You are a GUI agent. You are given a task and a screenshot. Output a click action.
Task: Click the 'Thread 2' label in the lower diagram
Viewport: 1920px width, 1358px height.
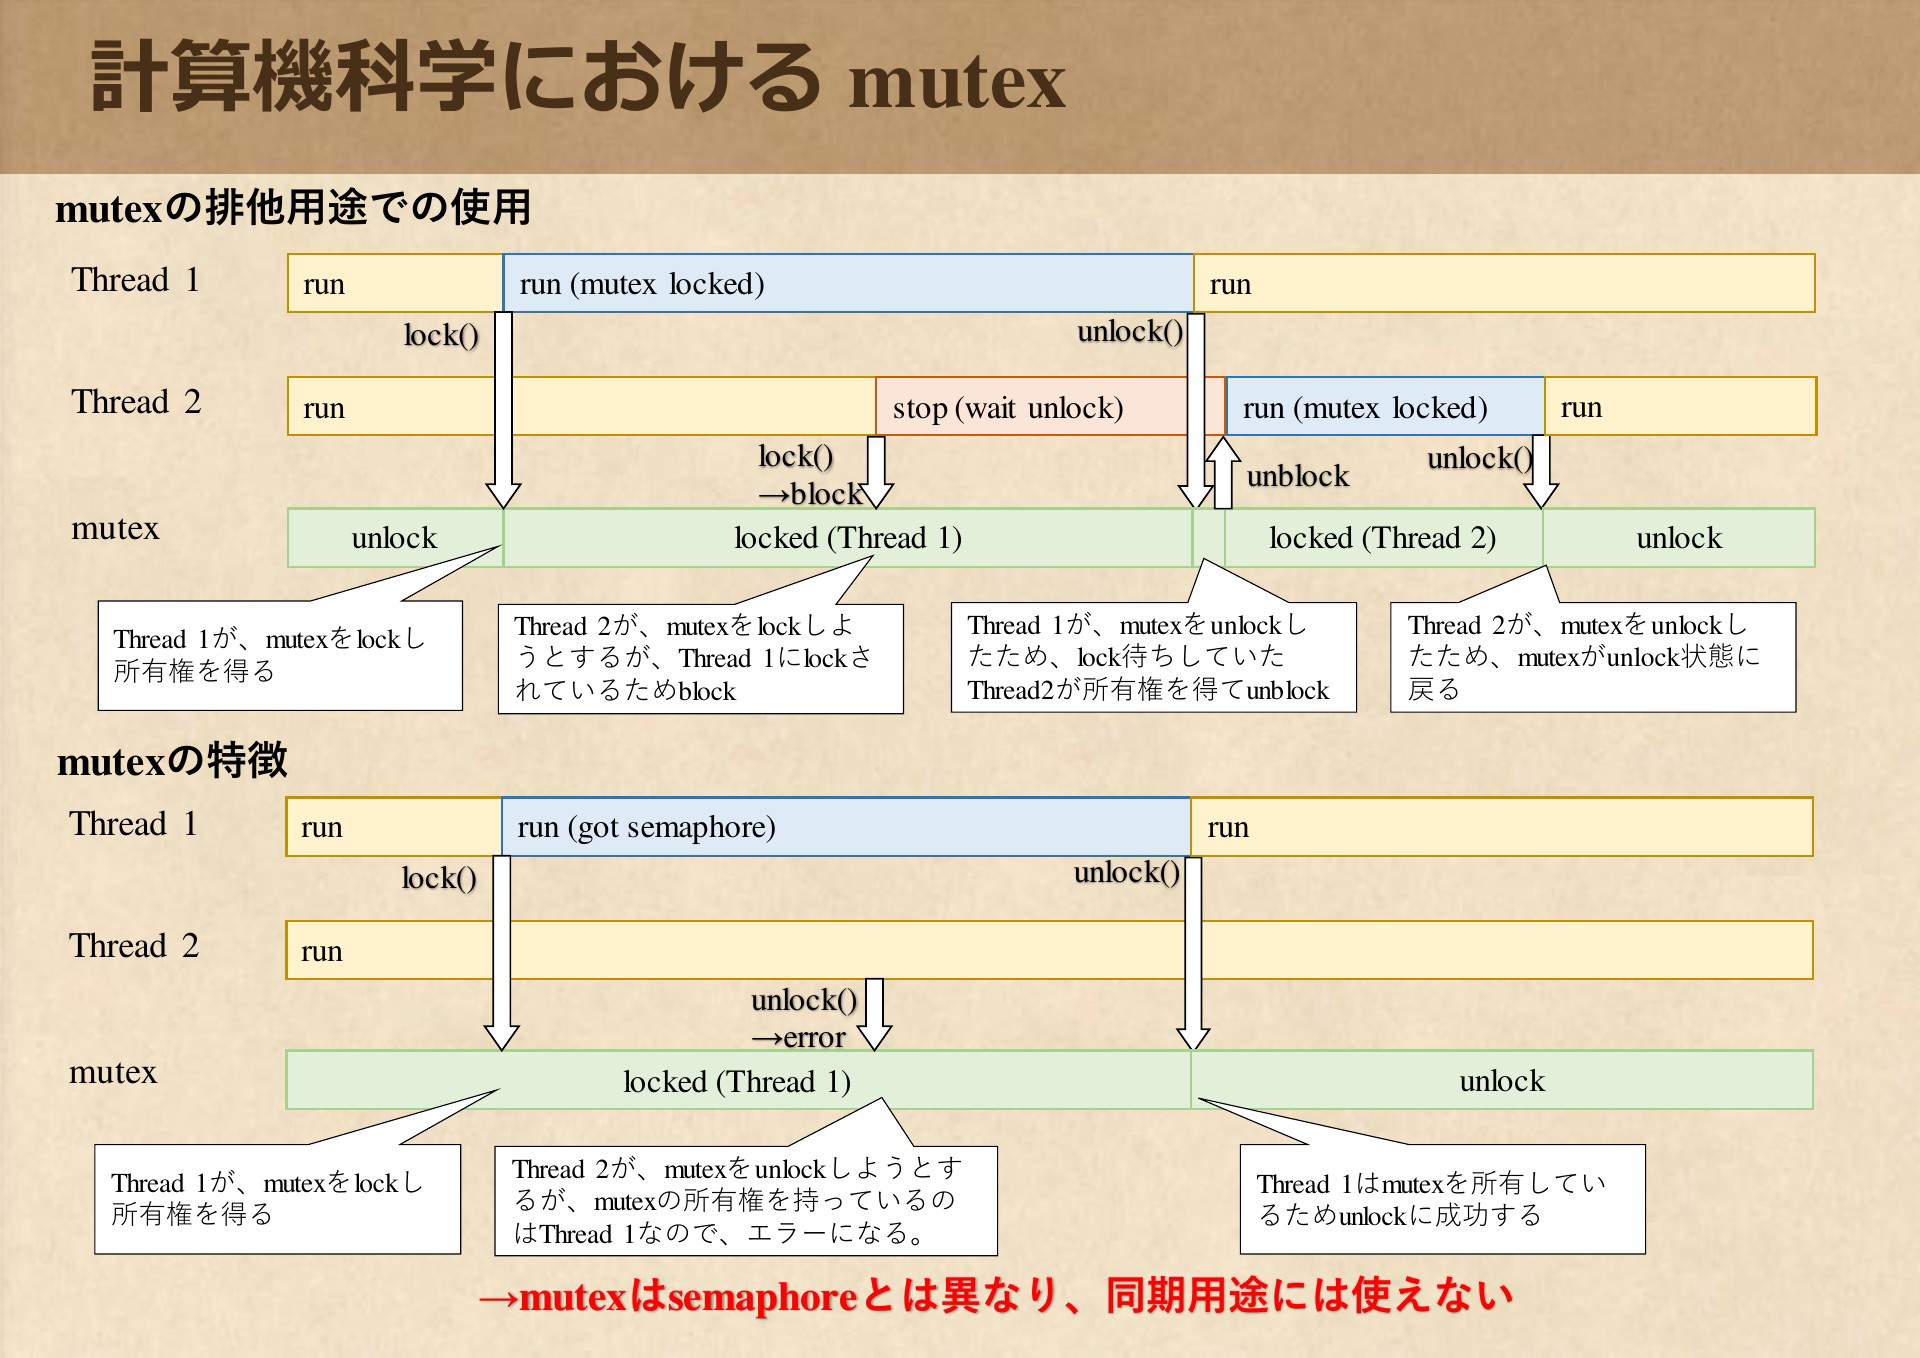click(133, 946)
